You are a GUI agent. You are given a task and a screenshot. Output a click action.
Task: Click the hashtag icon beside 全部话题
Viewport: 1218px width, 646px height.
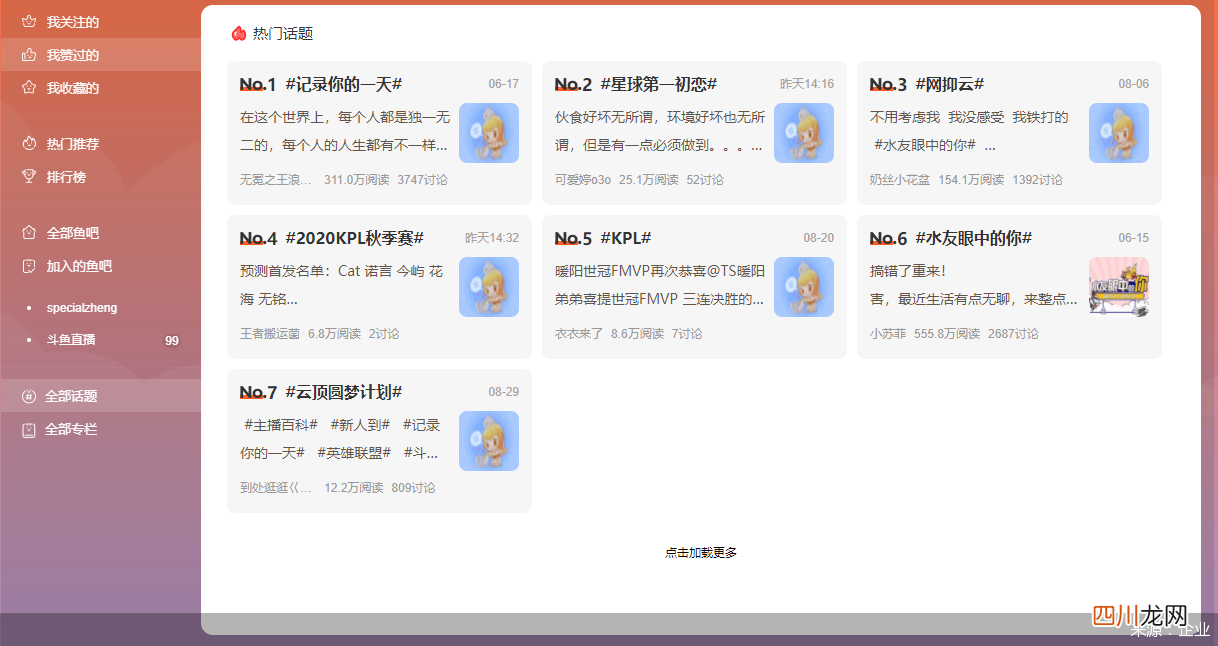tap(29, 396)
